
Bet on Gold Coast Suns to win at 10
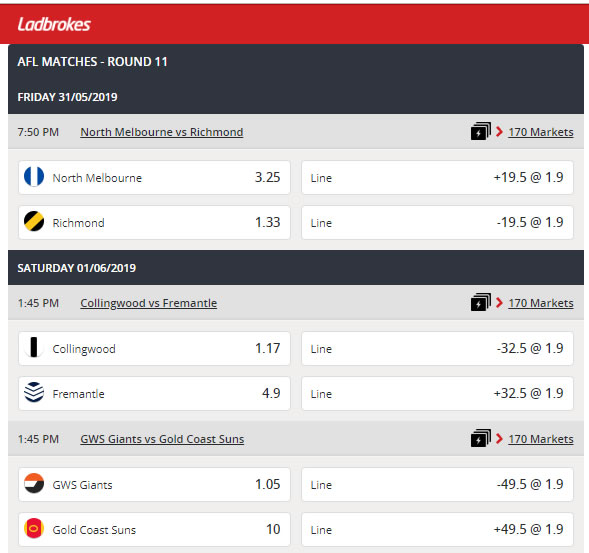click(154, 529)
